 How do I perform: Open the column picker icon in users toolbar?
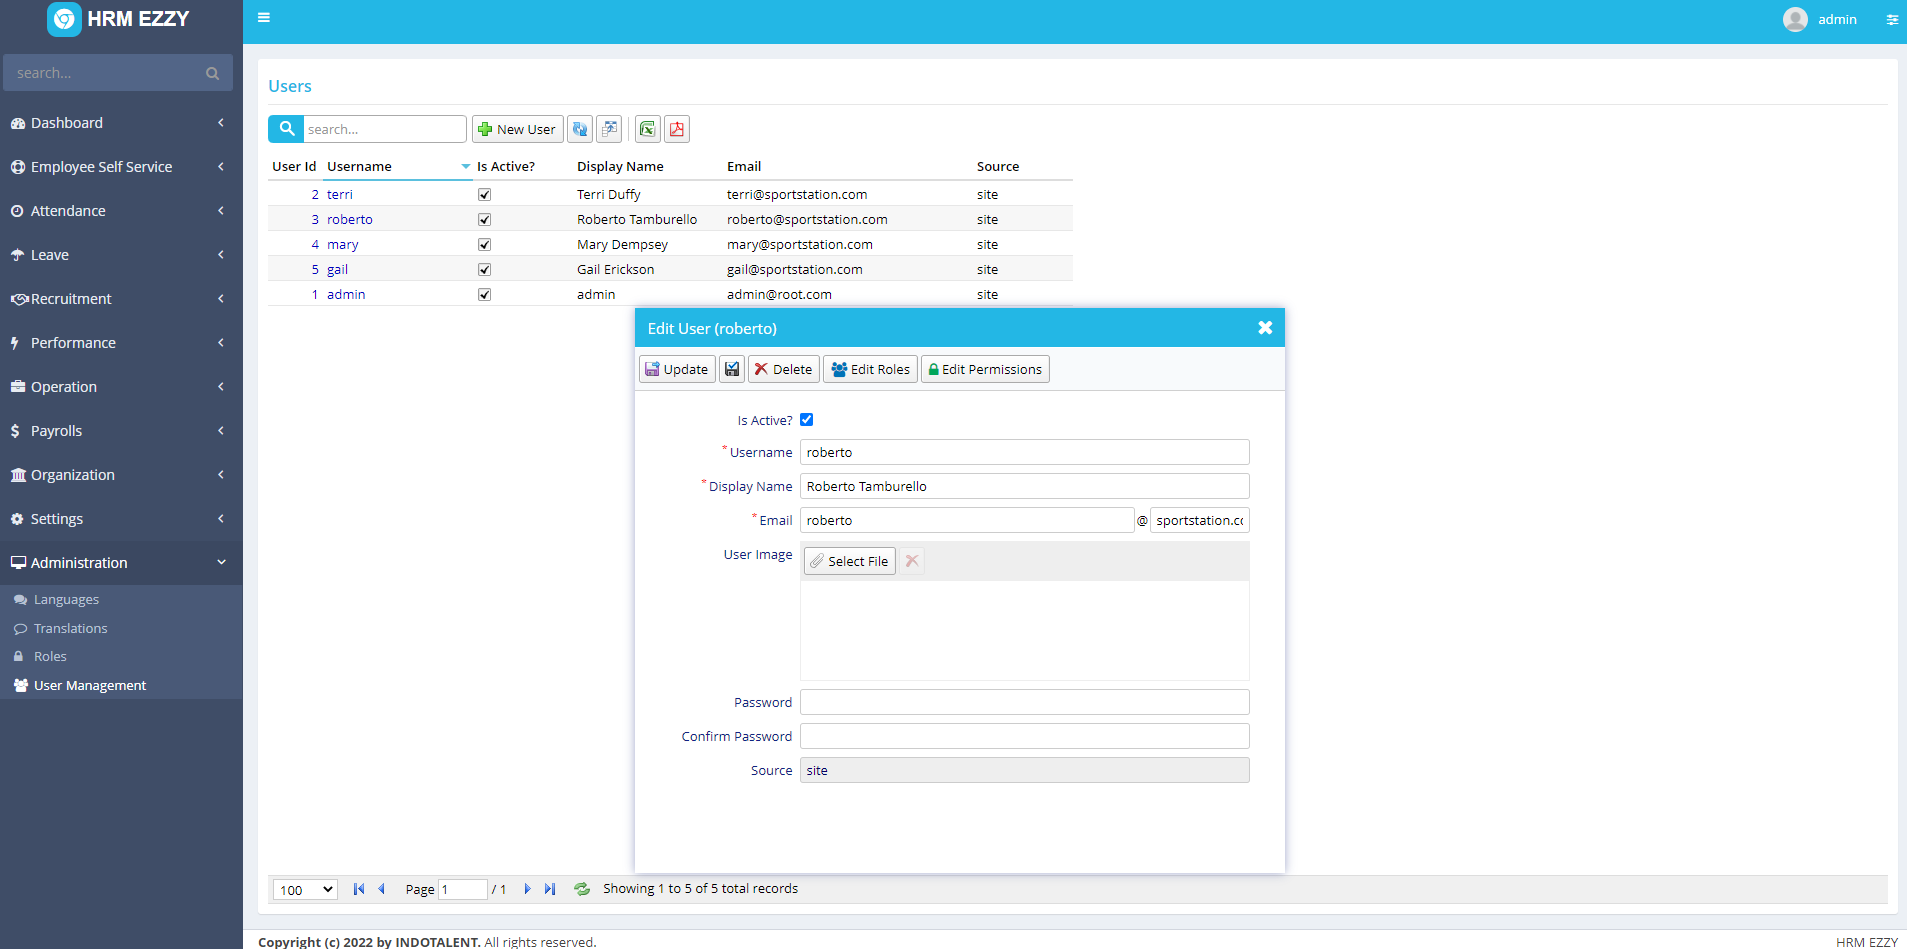[x=609, y=129]
